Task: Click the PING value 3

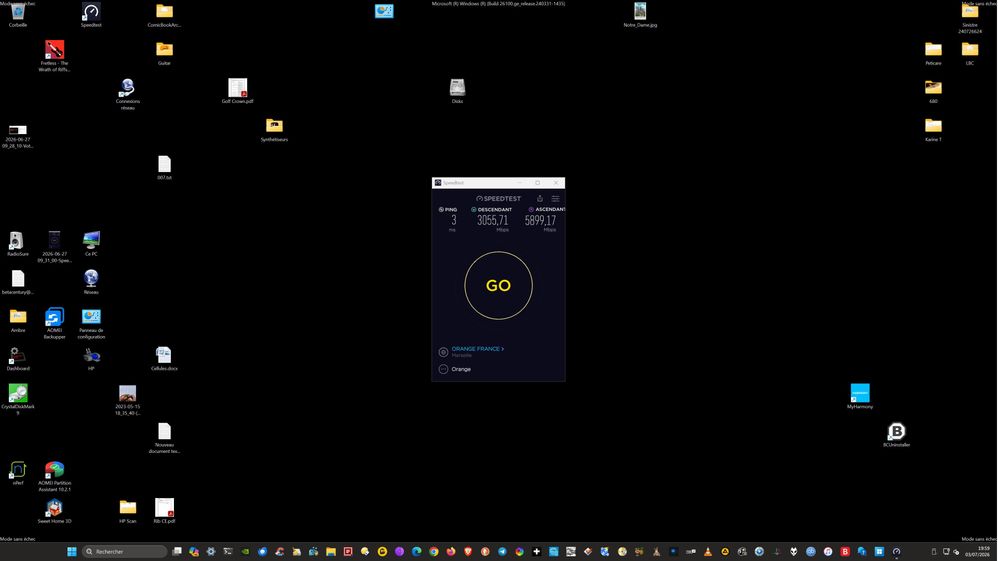Action: click(453, 220)
